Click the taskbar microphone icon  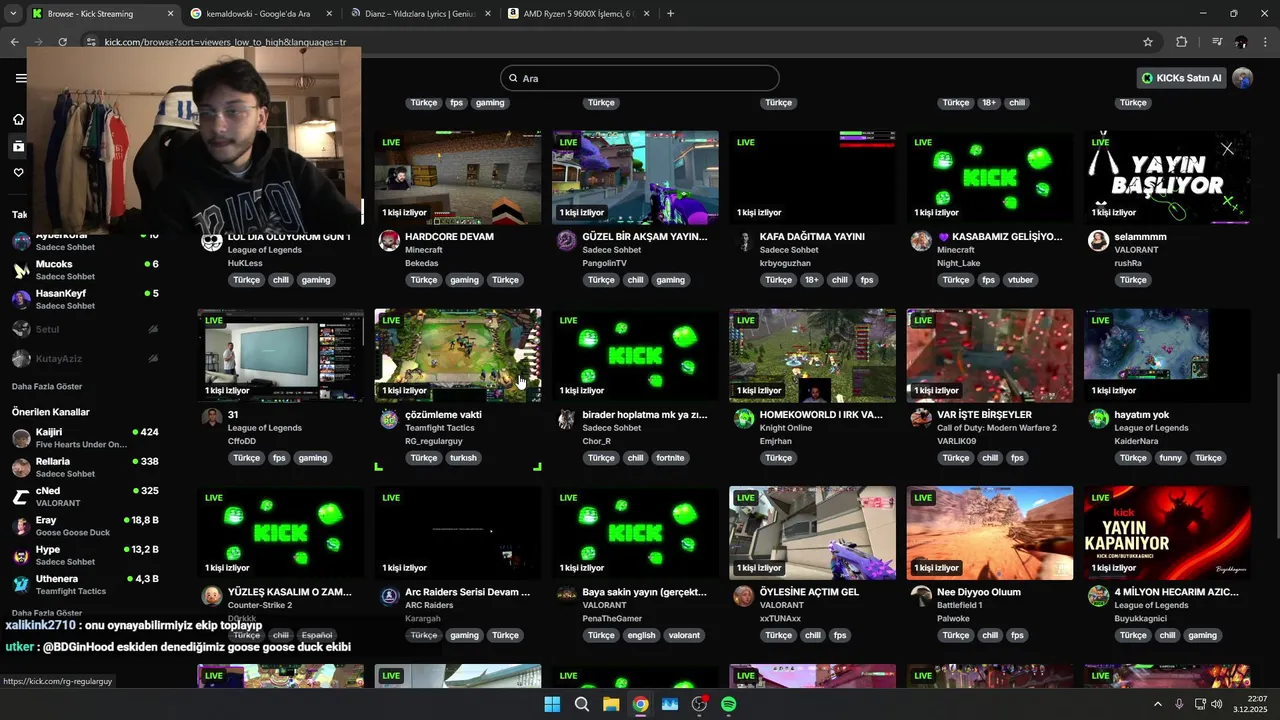(x=1179, y=704)
